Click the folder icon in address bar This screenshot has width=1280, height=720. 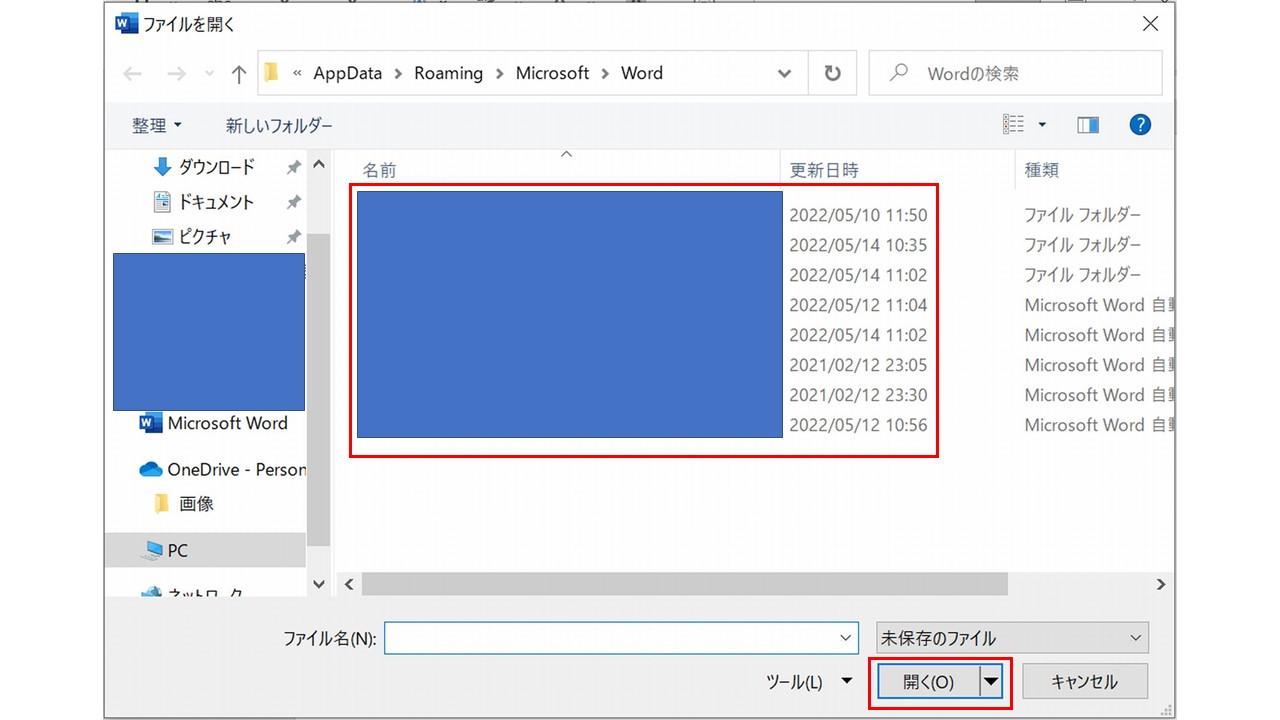[x=271, y=73]
